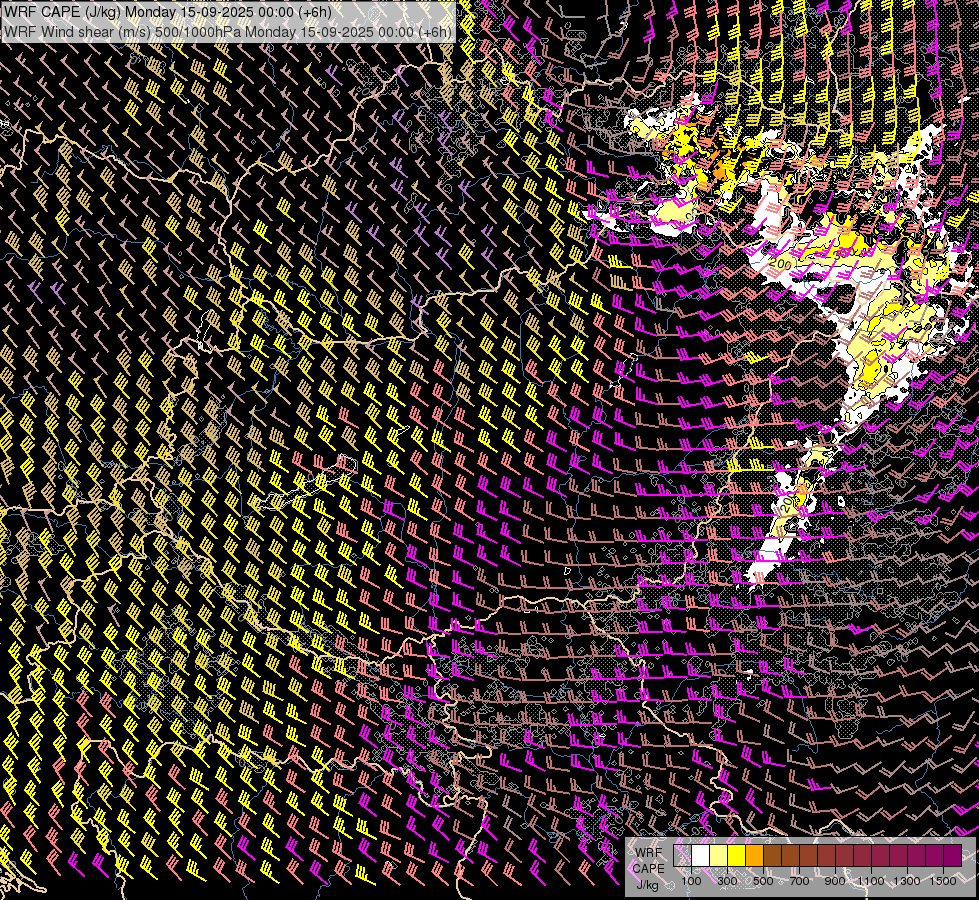This screenshot has height=900, width=979.
Task: Click the pale yellow CAPE legend swatch
Action: pos(719,855)
